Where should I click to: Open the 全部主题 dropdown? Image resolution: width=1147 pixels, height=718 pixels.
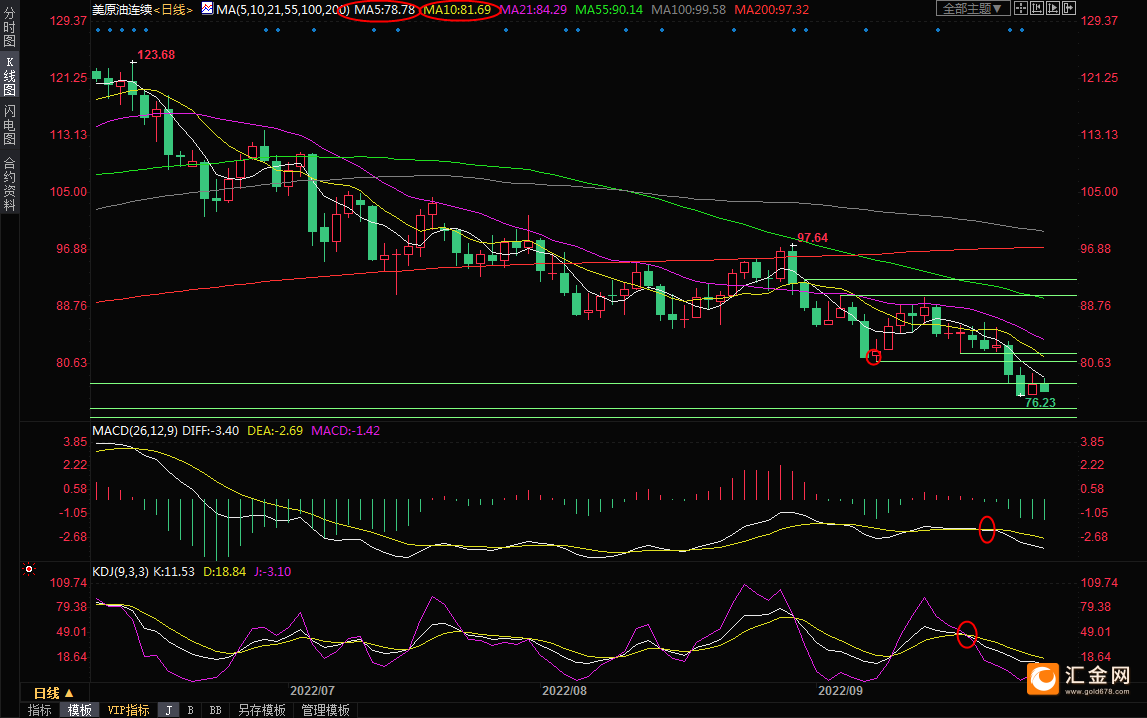pos(971,9)
